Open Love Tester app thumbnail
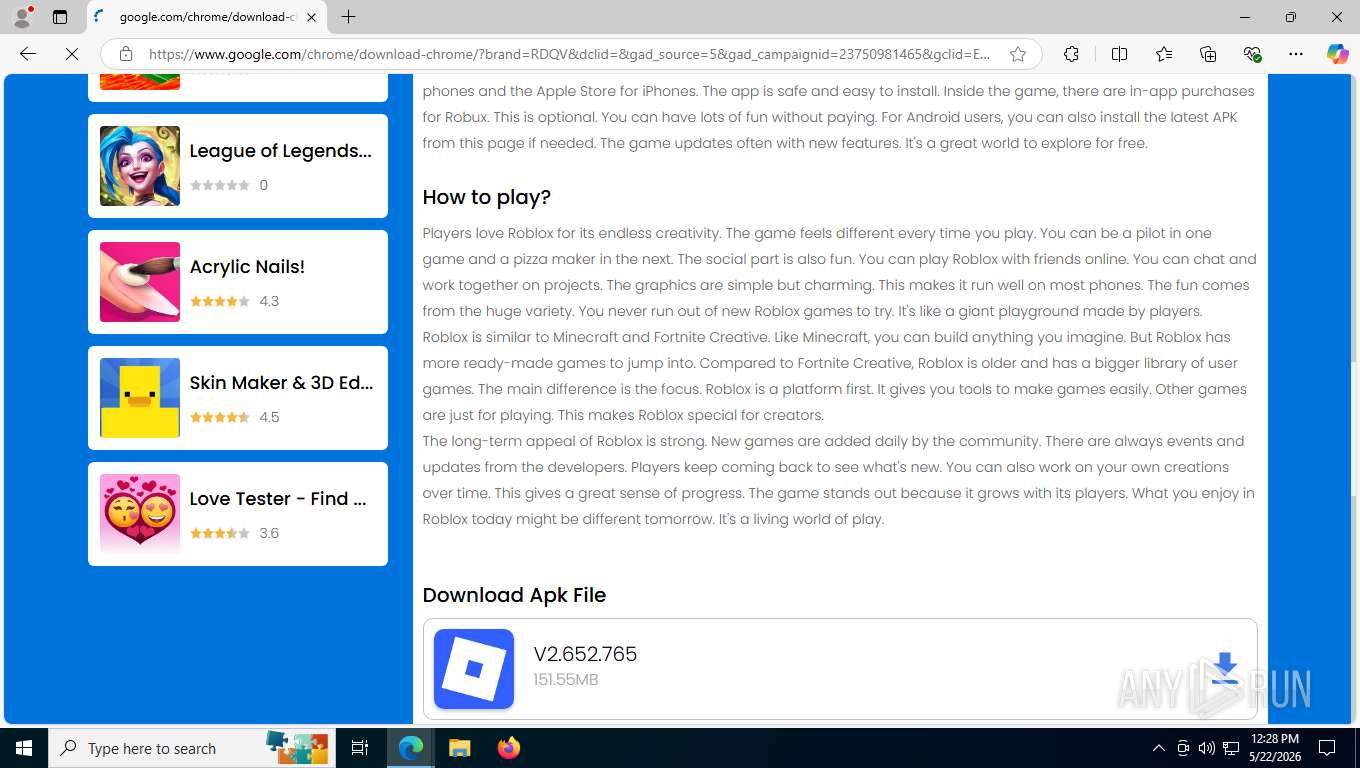Viewport: 1360px width, 768px height. (x=140, y=514)
